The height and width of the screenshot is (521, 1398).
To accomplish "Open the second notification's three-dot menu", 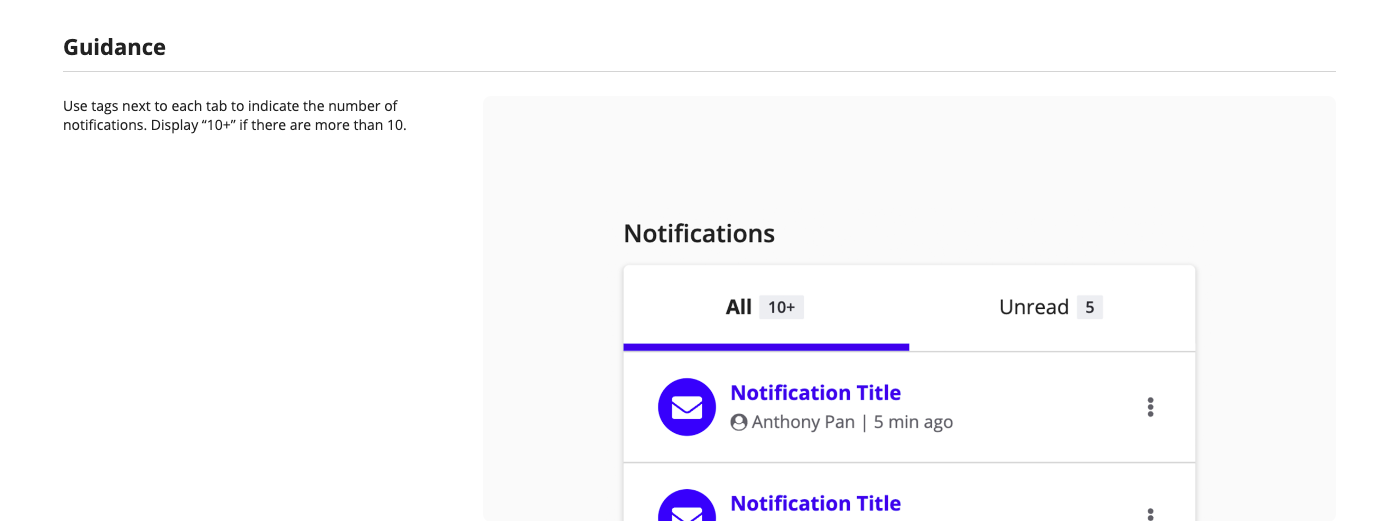I will pyautogui.click(x=1150, y=513).
